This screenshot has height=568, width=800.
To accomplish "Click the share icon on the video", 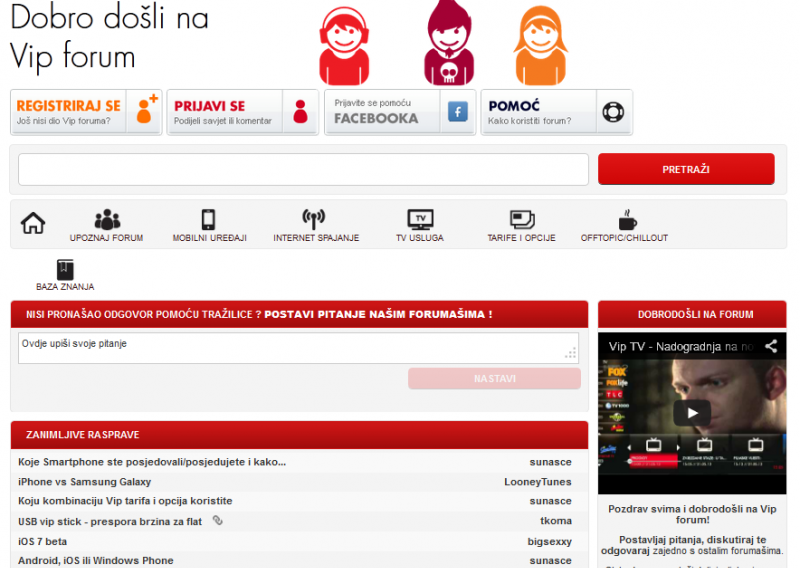I will tap(771, 346).
